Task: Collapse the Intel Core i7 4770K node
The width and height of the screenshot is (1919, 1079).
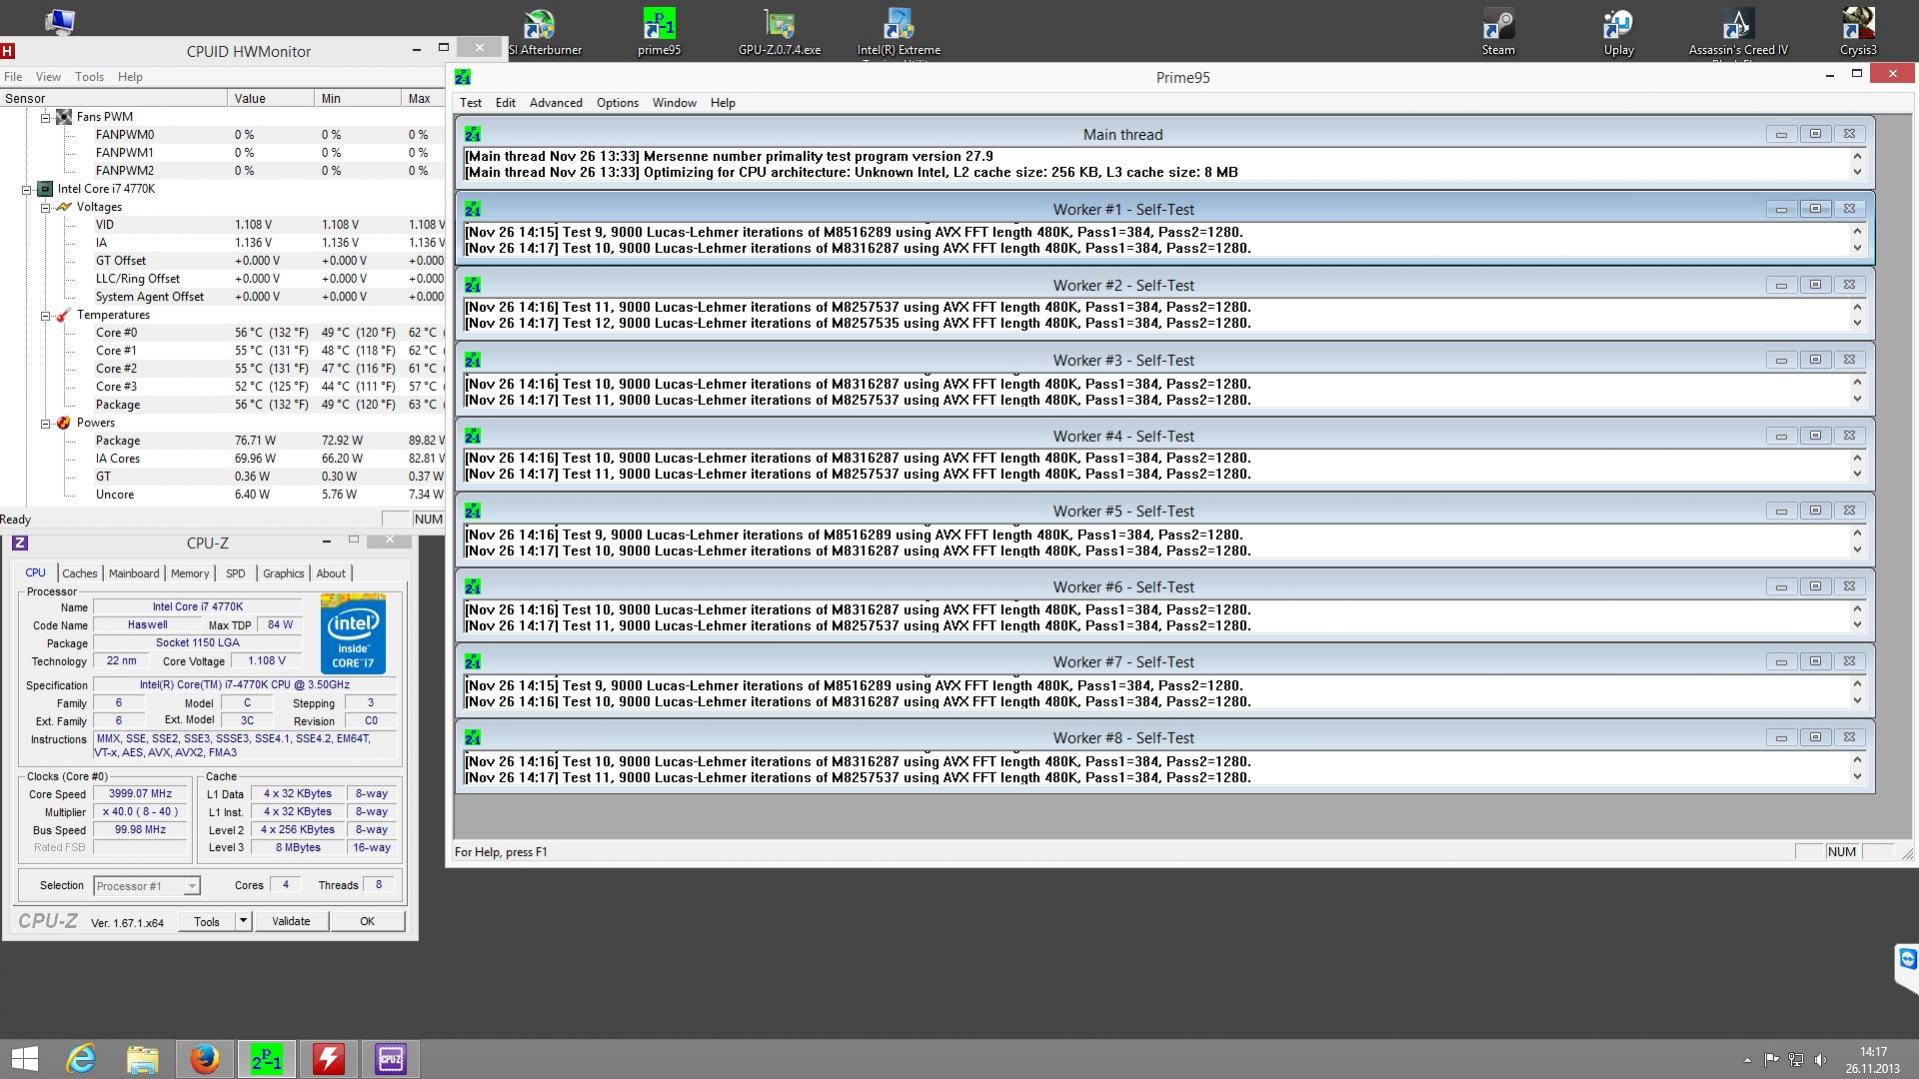Action: tap(27, 189)
